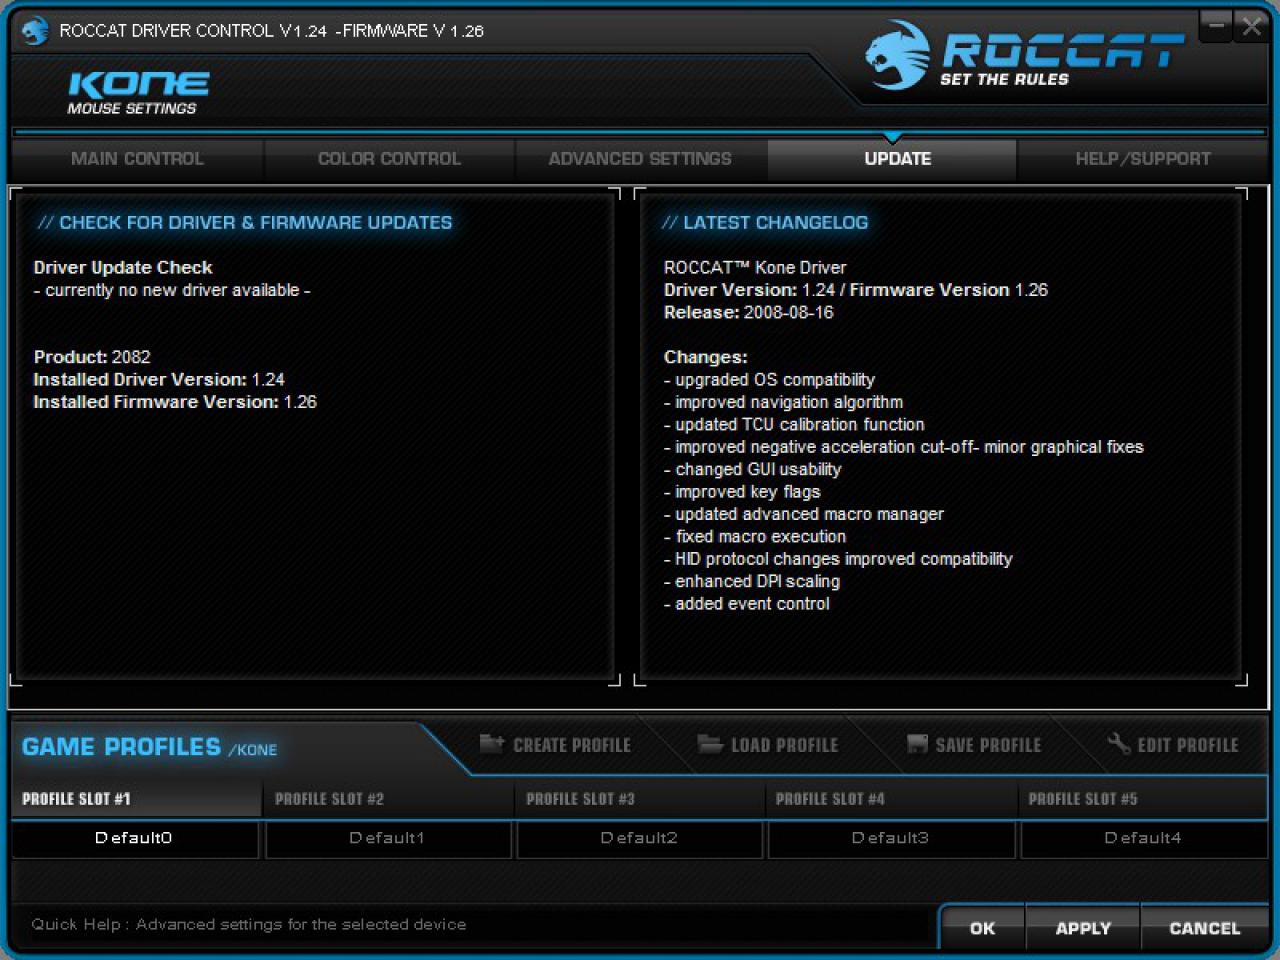Click the Save Profile label

tap(988, 745)
